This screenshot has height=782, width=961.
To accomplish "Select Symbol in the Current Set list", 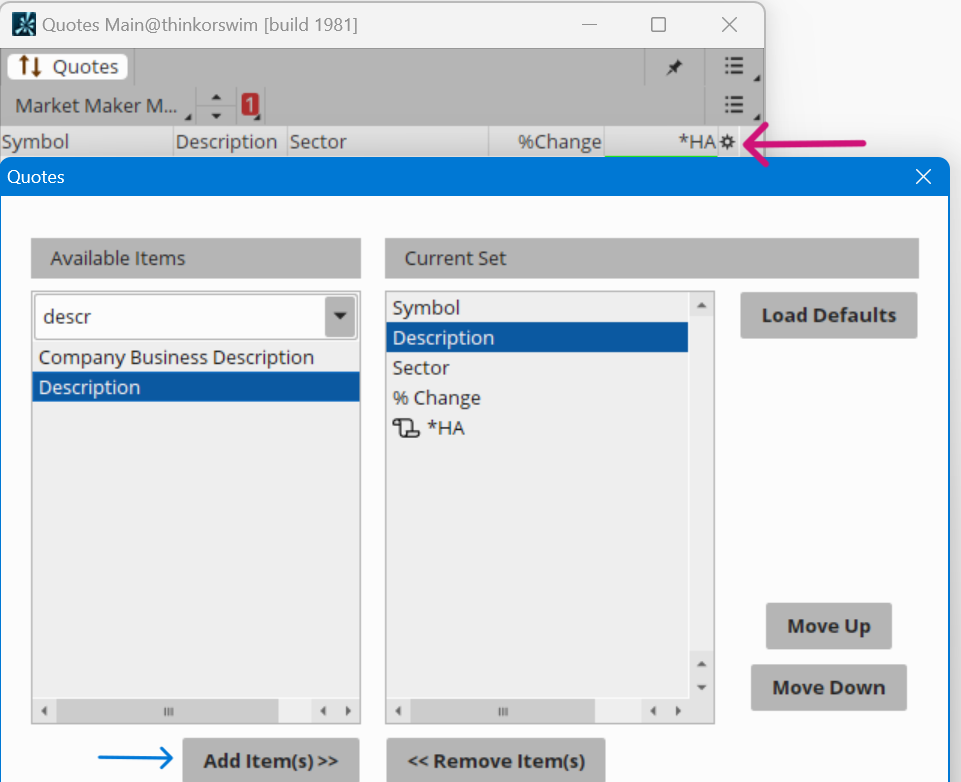I will coord(537,308).
